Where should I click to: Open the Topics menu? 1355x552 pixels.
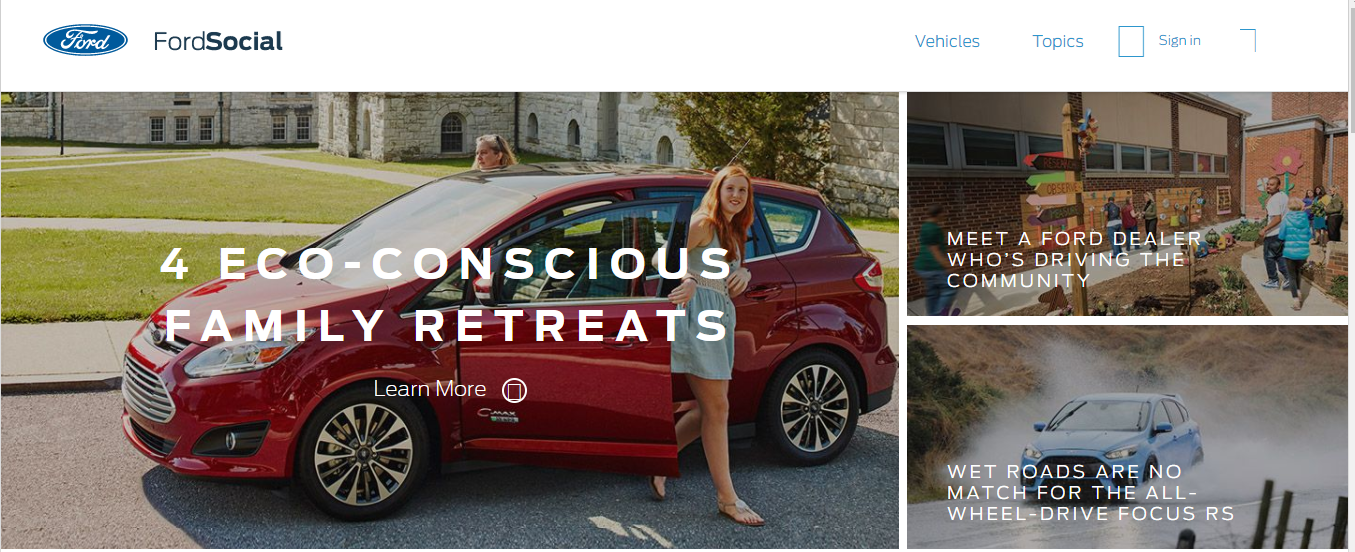tap(1058, 41)
